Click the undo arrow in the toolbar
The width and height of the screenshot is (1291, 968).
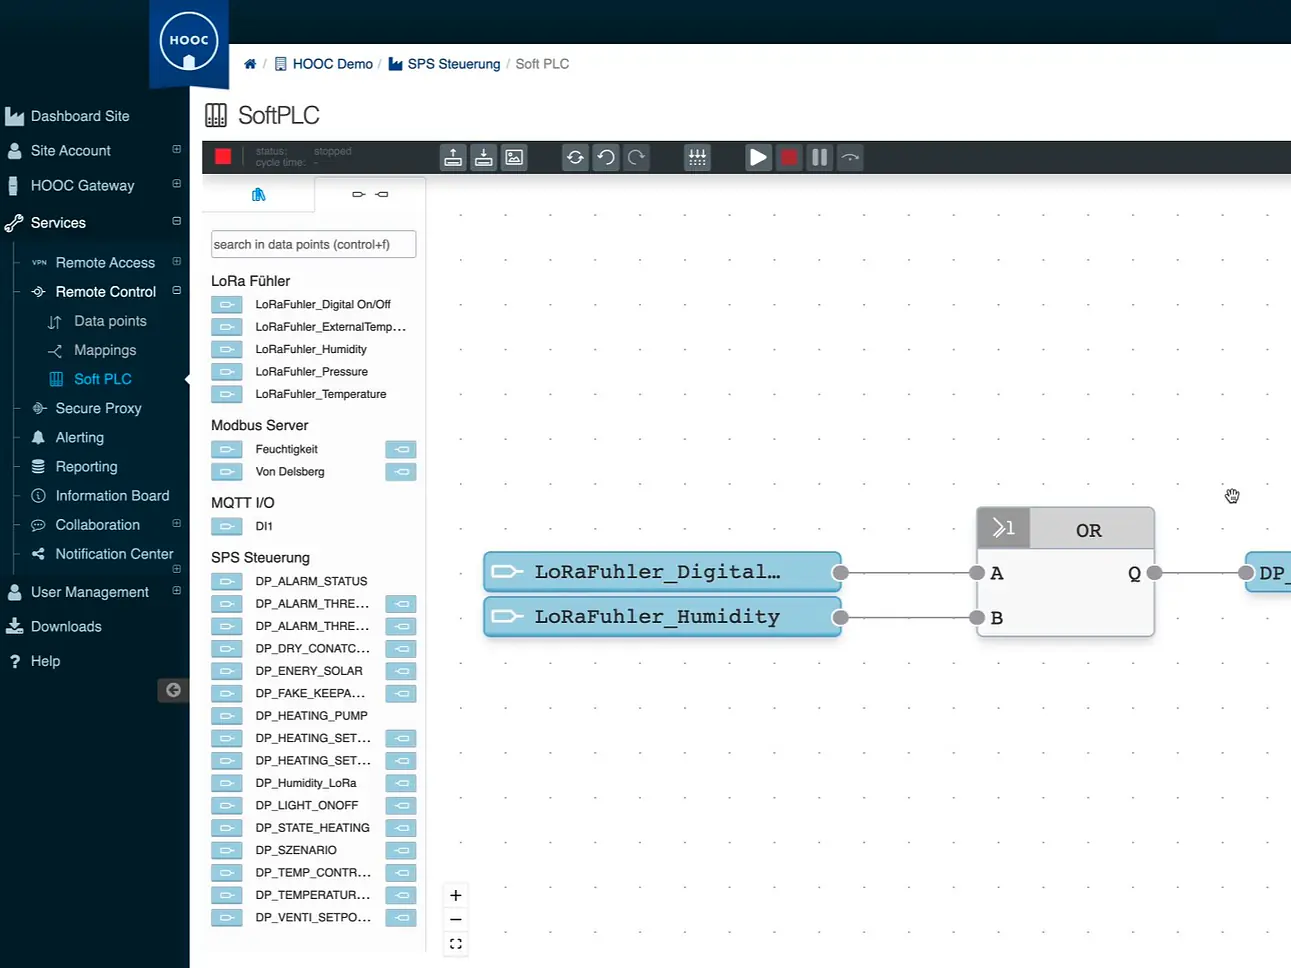606,157
